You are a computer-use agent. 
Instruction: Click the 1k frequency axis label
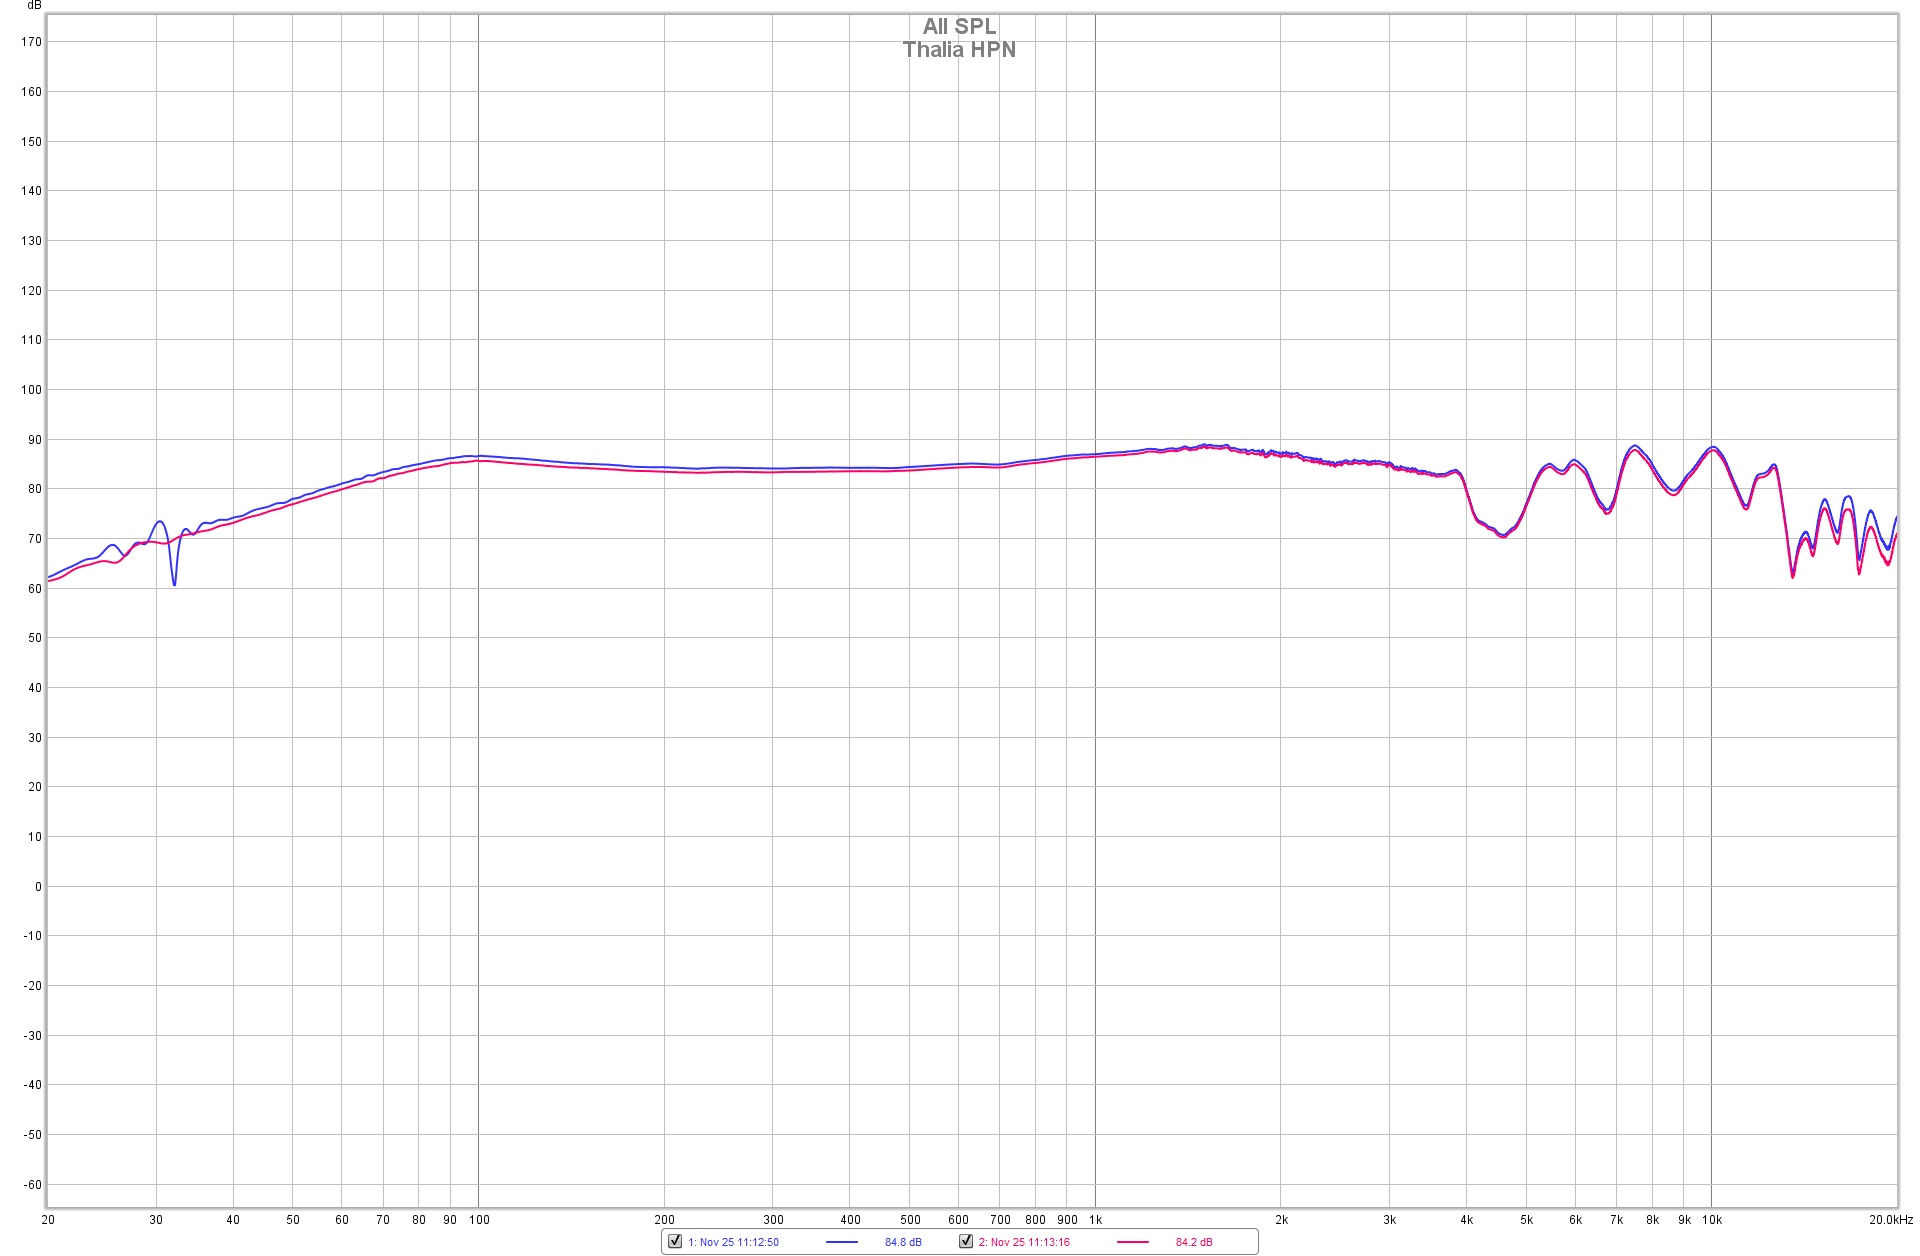click(x=1095, y=1220)
